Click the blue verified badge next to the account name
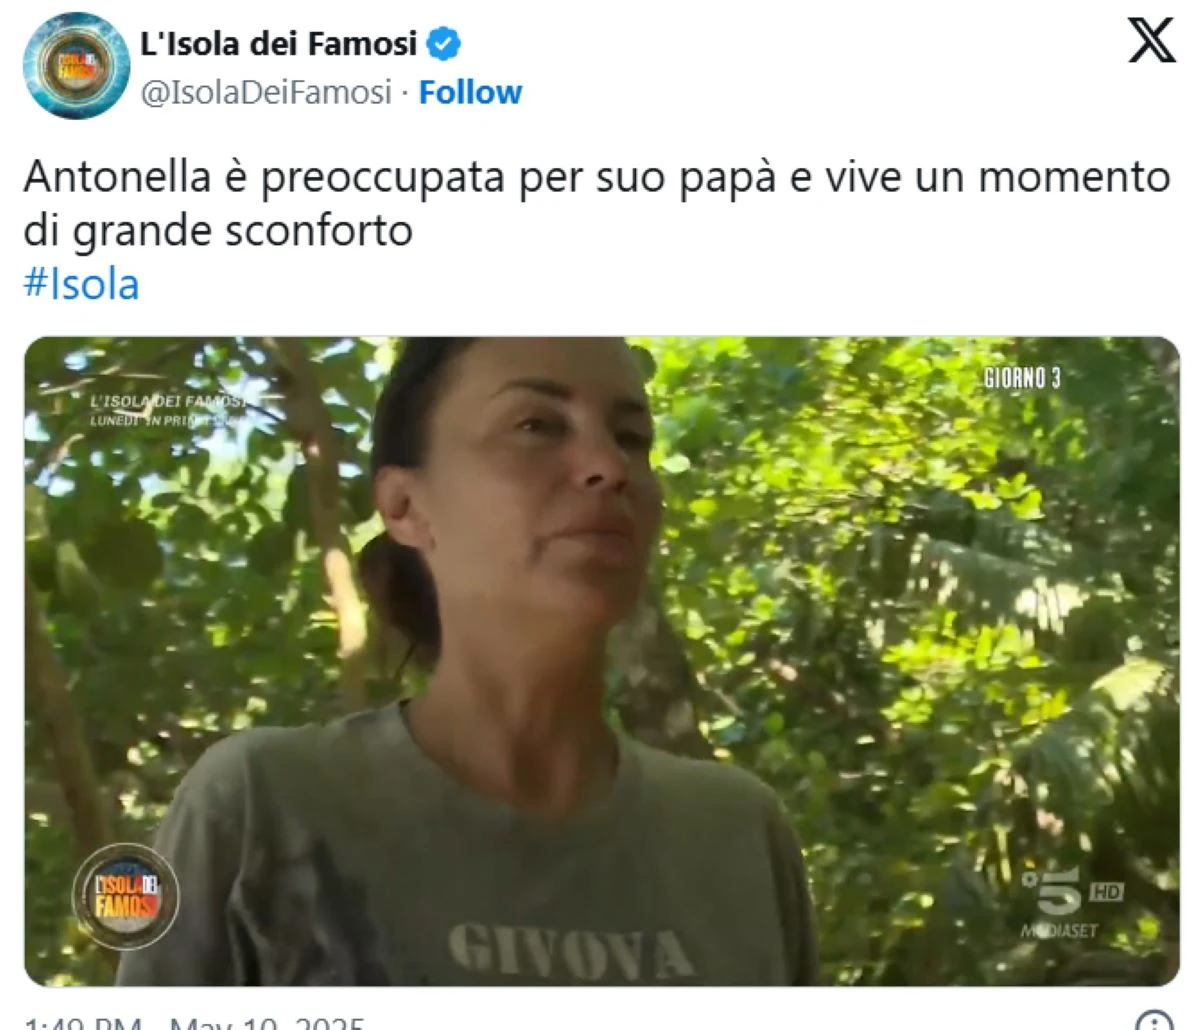Image resolution: width=1200 pixels, height=1030 pixels. coord(443,44)
